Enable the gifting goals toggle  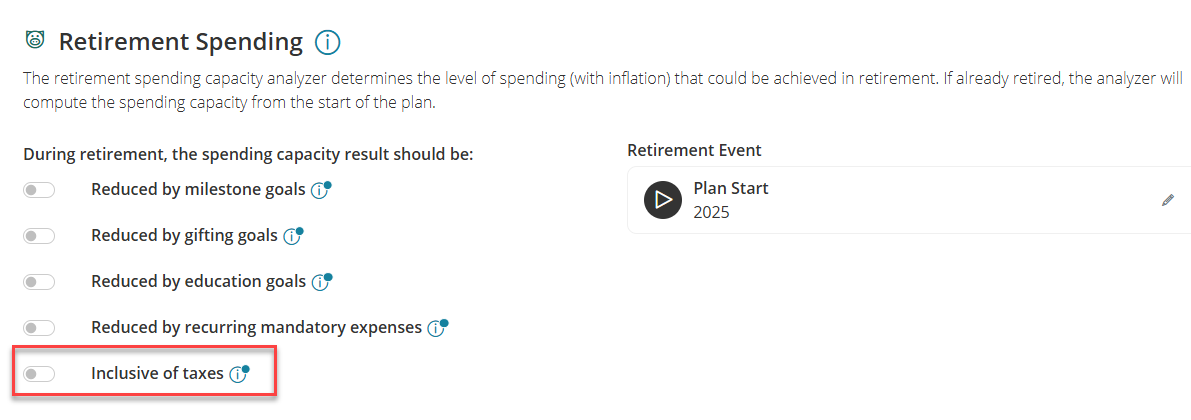pyautogui.click(x=39, y=236)
